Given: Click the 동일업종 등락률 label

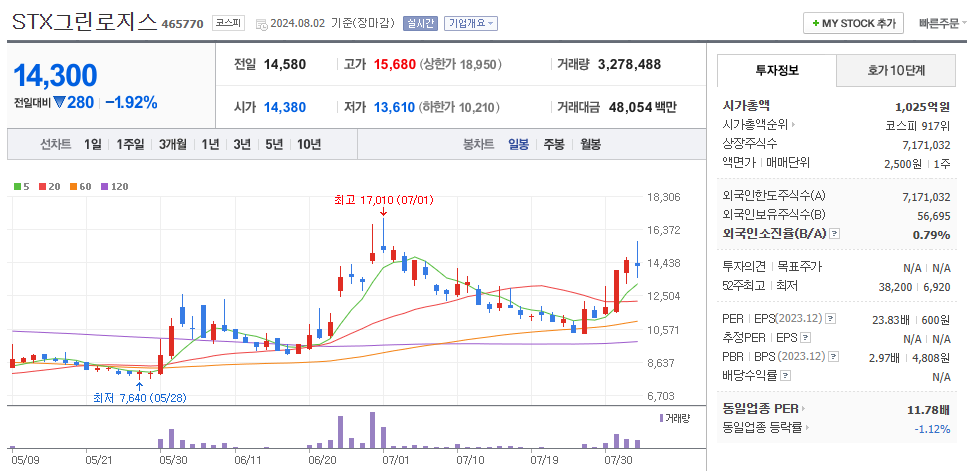Looking at the screenshot, I should coord(762,427).
